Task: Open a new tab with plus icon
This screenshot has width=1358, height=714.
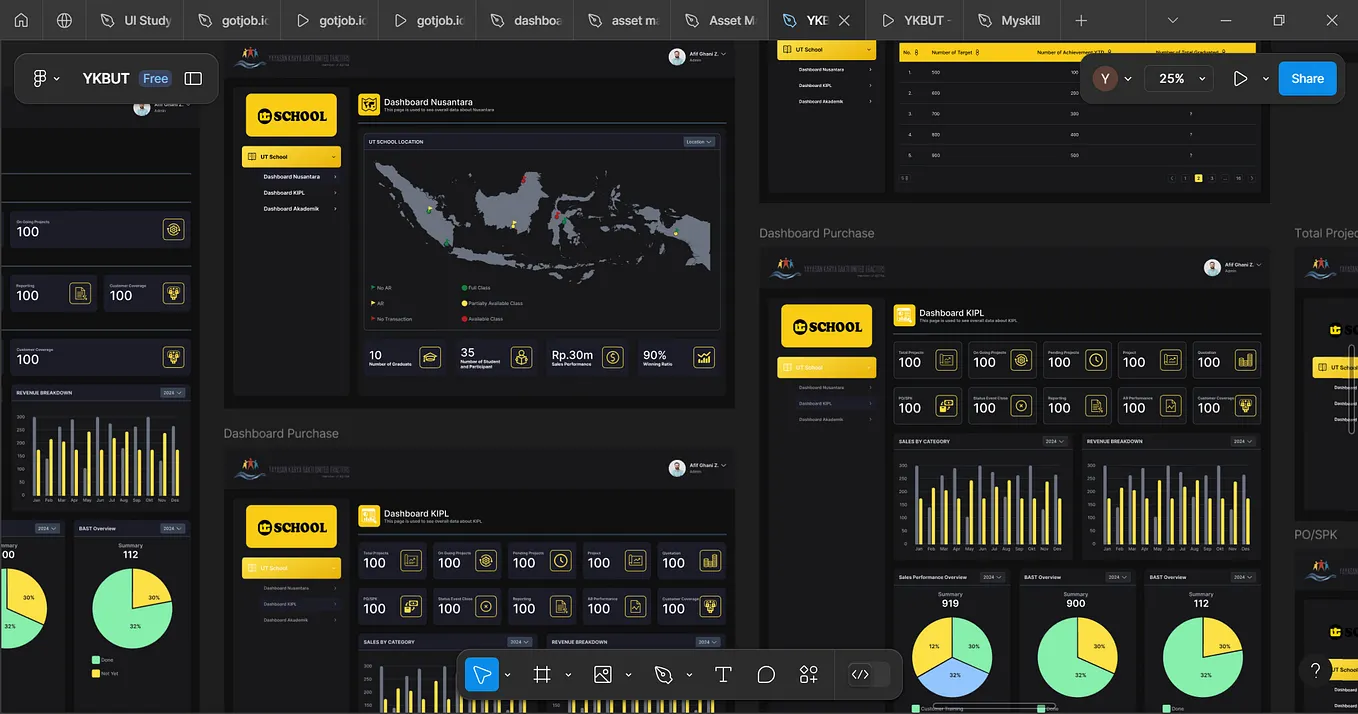Action: (x=1081, y=20)
